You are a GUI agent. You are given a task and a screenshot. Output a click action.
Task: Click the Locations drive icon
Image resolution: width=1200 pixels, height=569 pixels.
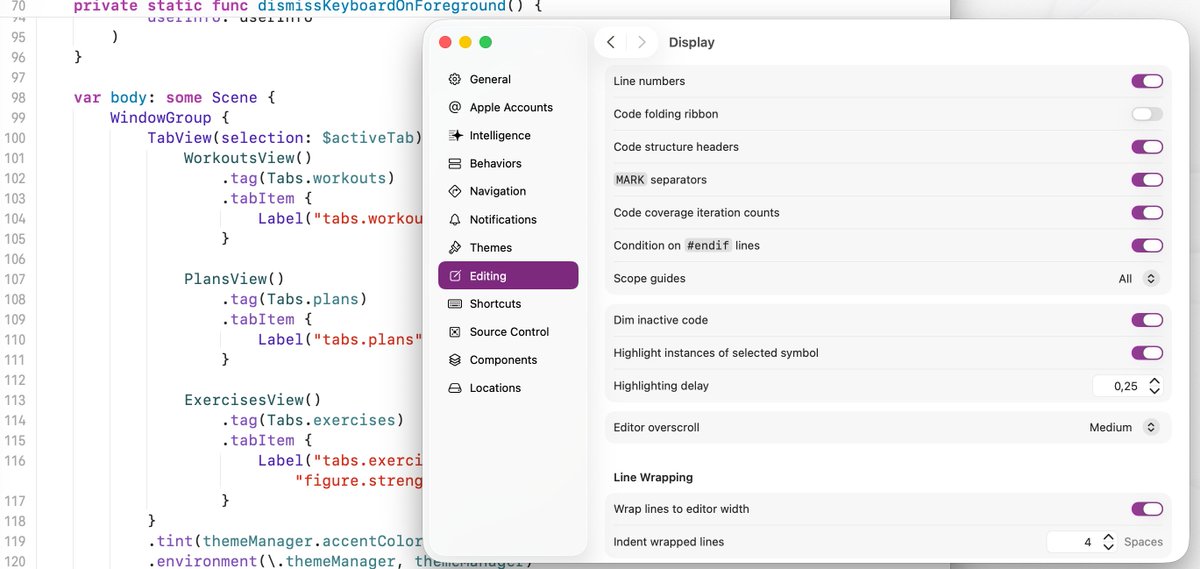[455, 387]
